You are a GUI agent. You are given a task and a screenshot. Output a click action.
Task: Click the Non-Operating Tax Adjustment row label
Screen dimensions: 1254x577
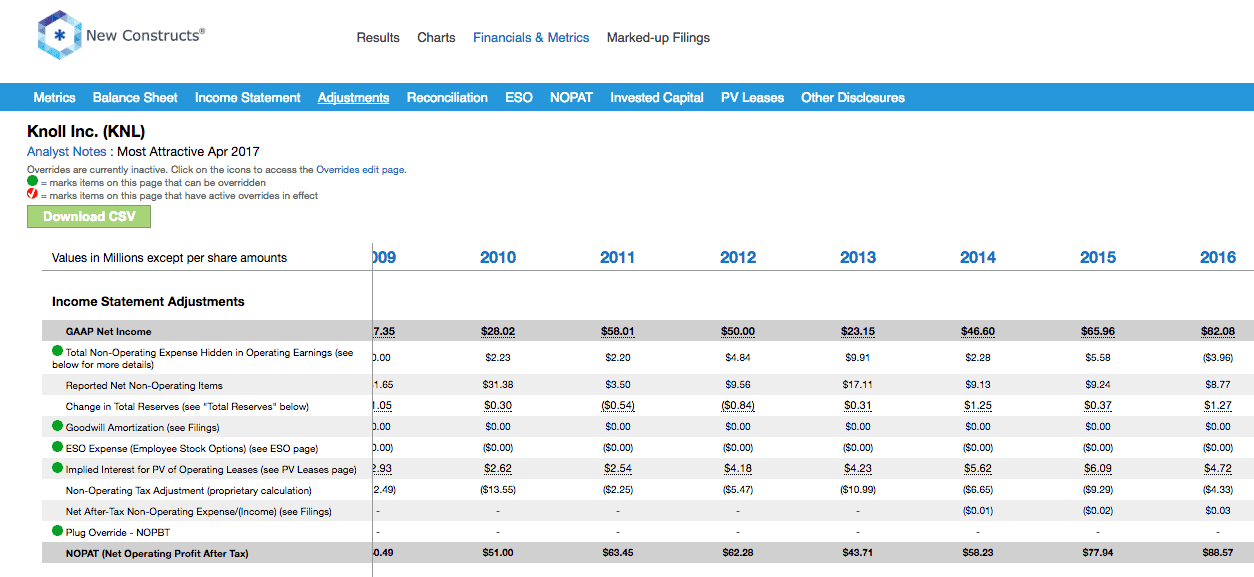(x=189, y=490)
